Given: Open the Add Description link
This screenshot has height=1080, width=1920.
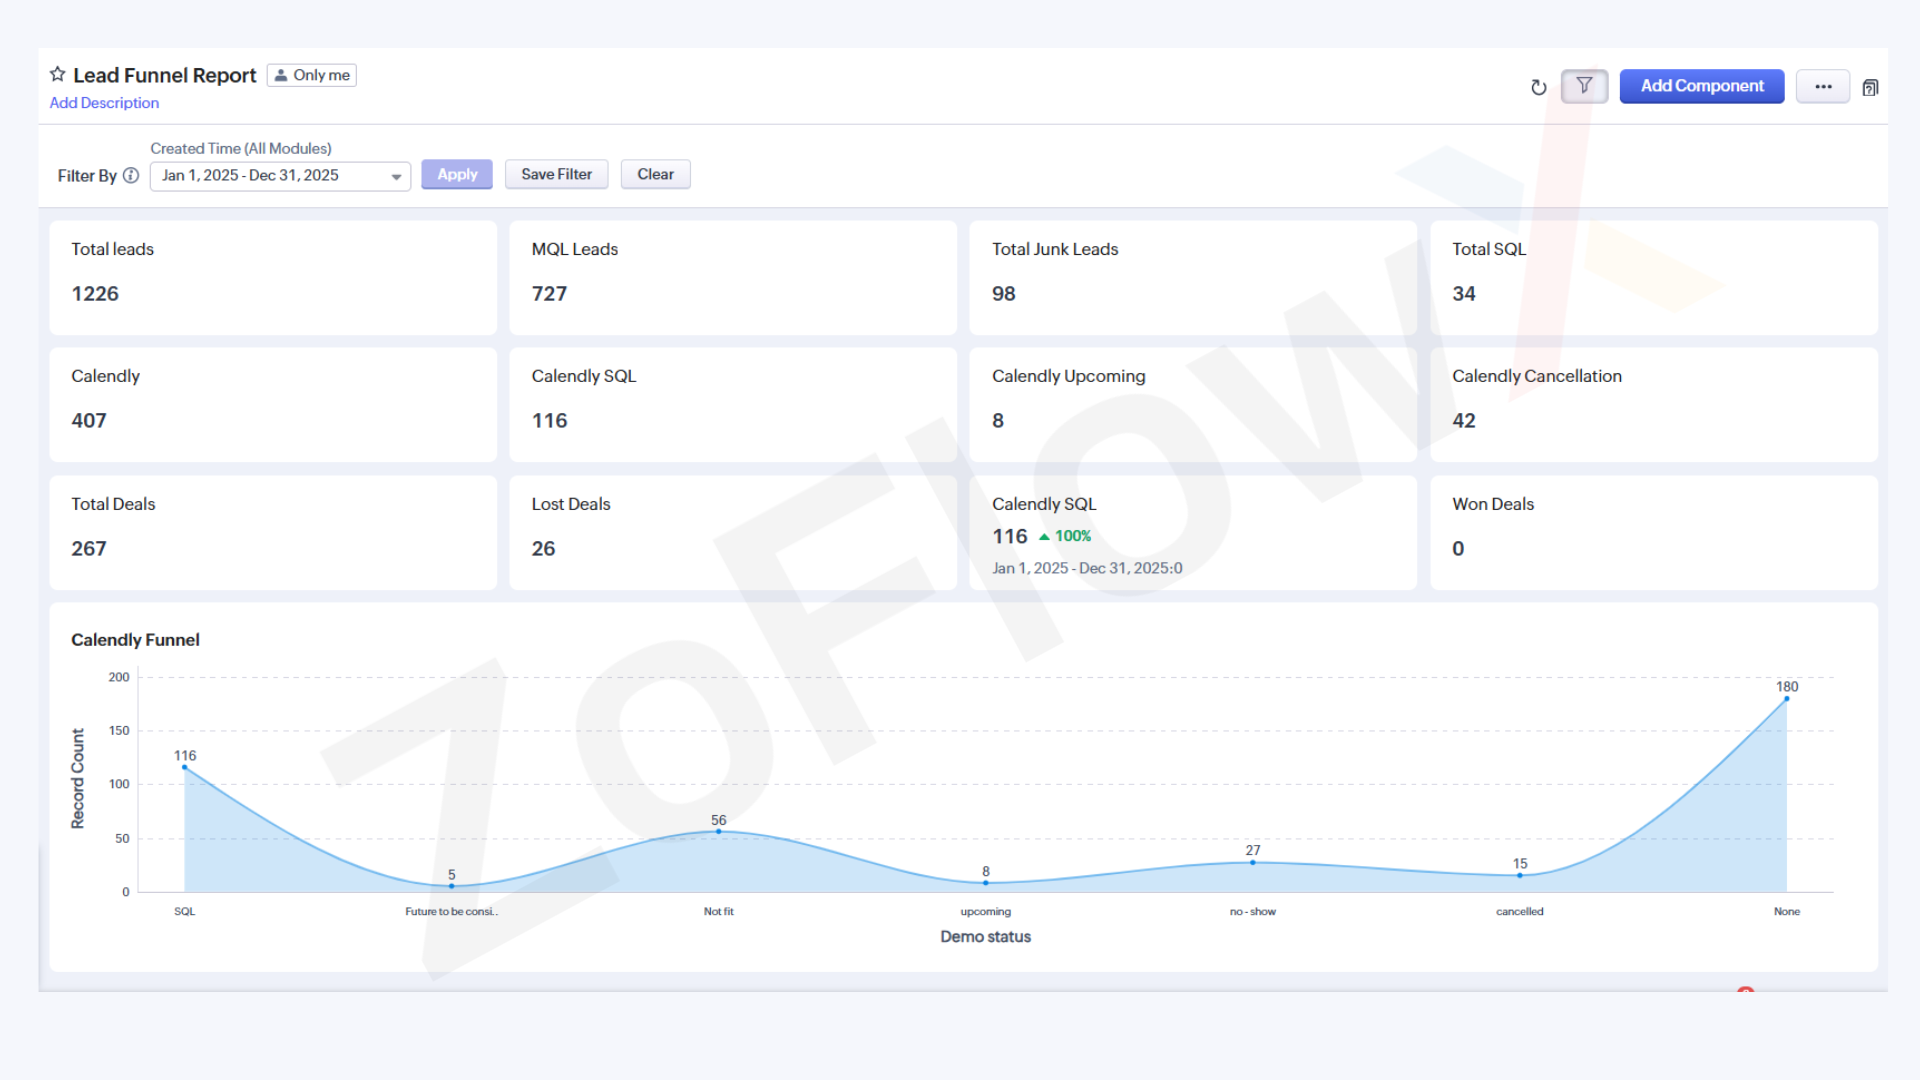Looking at the screenshot, I should coord(104,103).
